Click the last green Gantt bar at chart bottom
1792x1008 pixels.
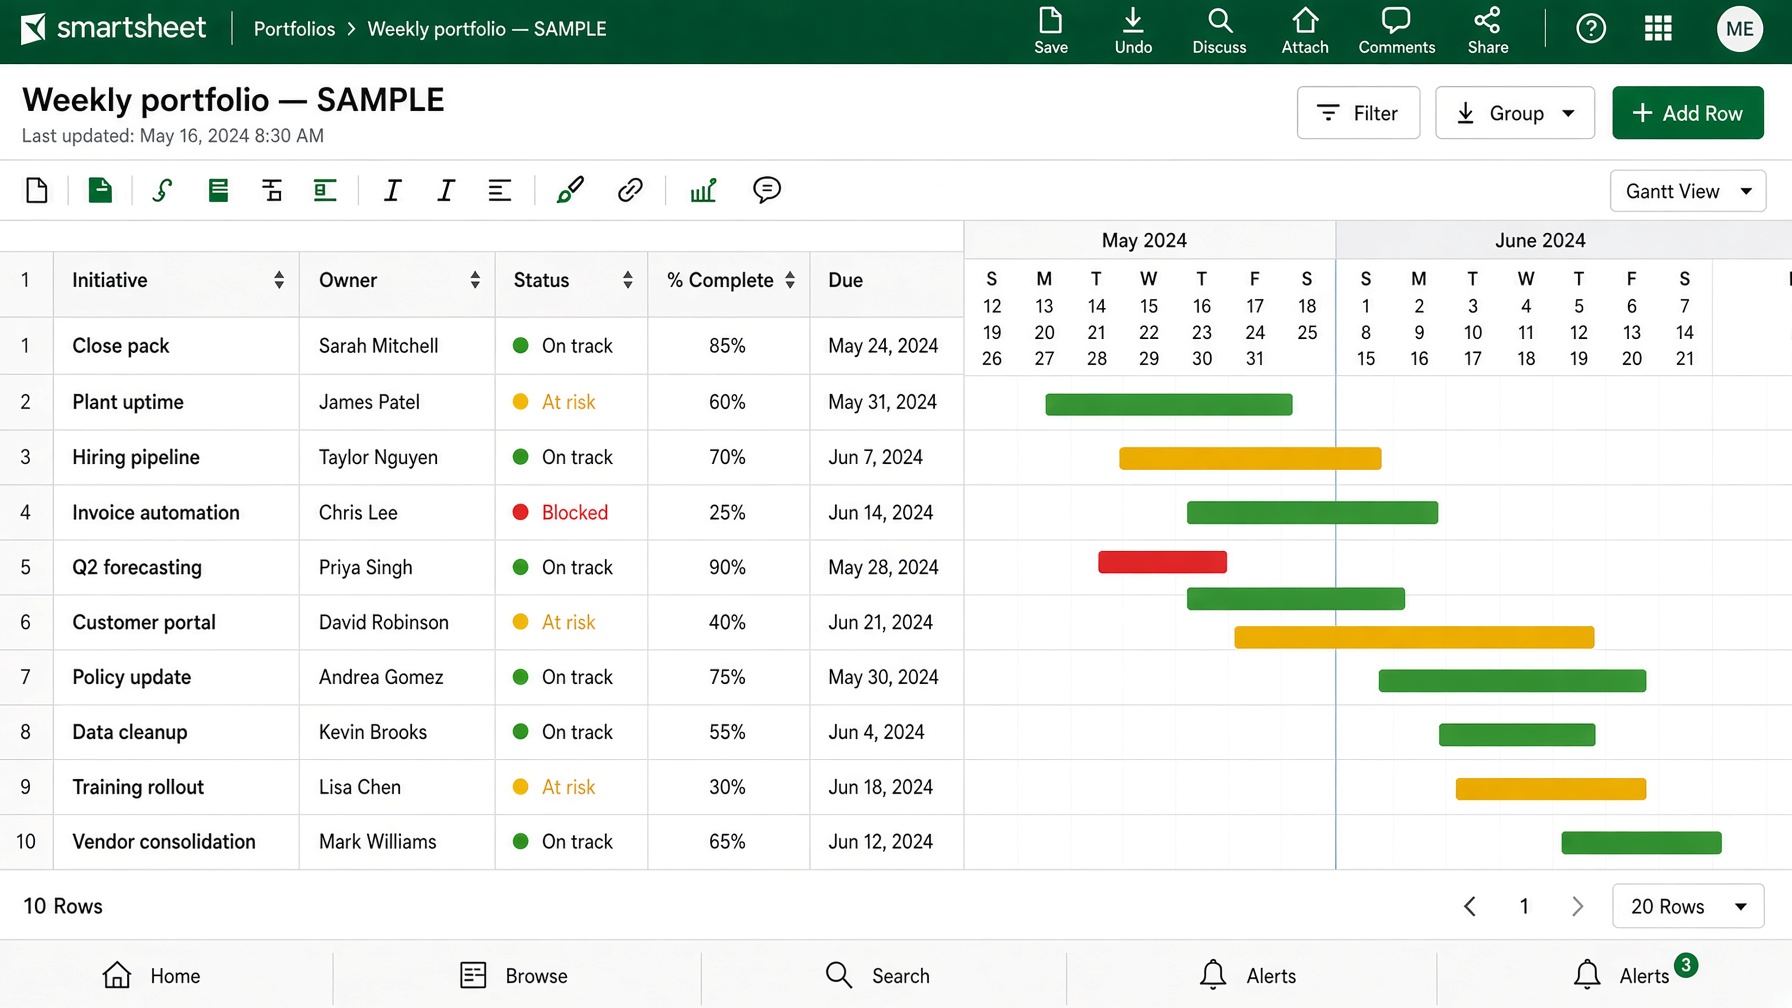coord(1641,843)
